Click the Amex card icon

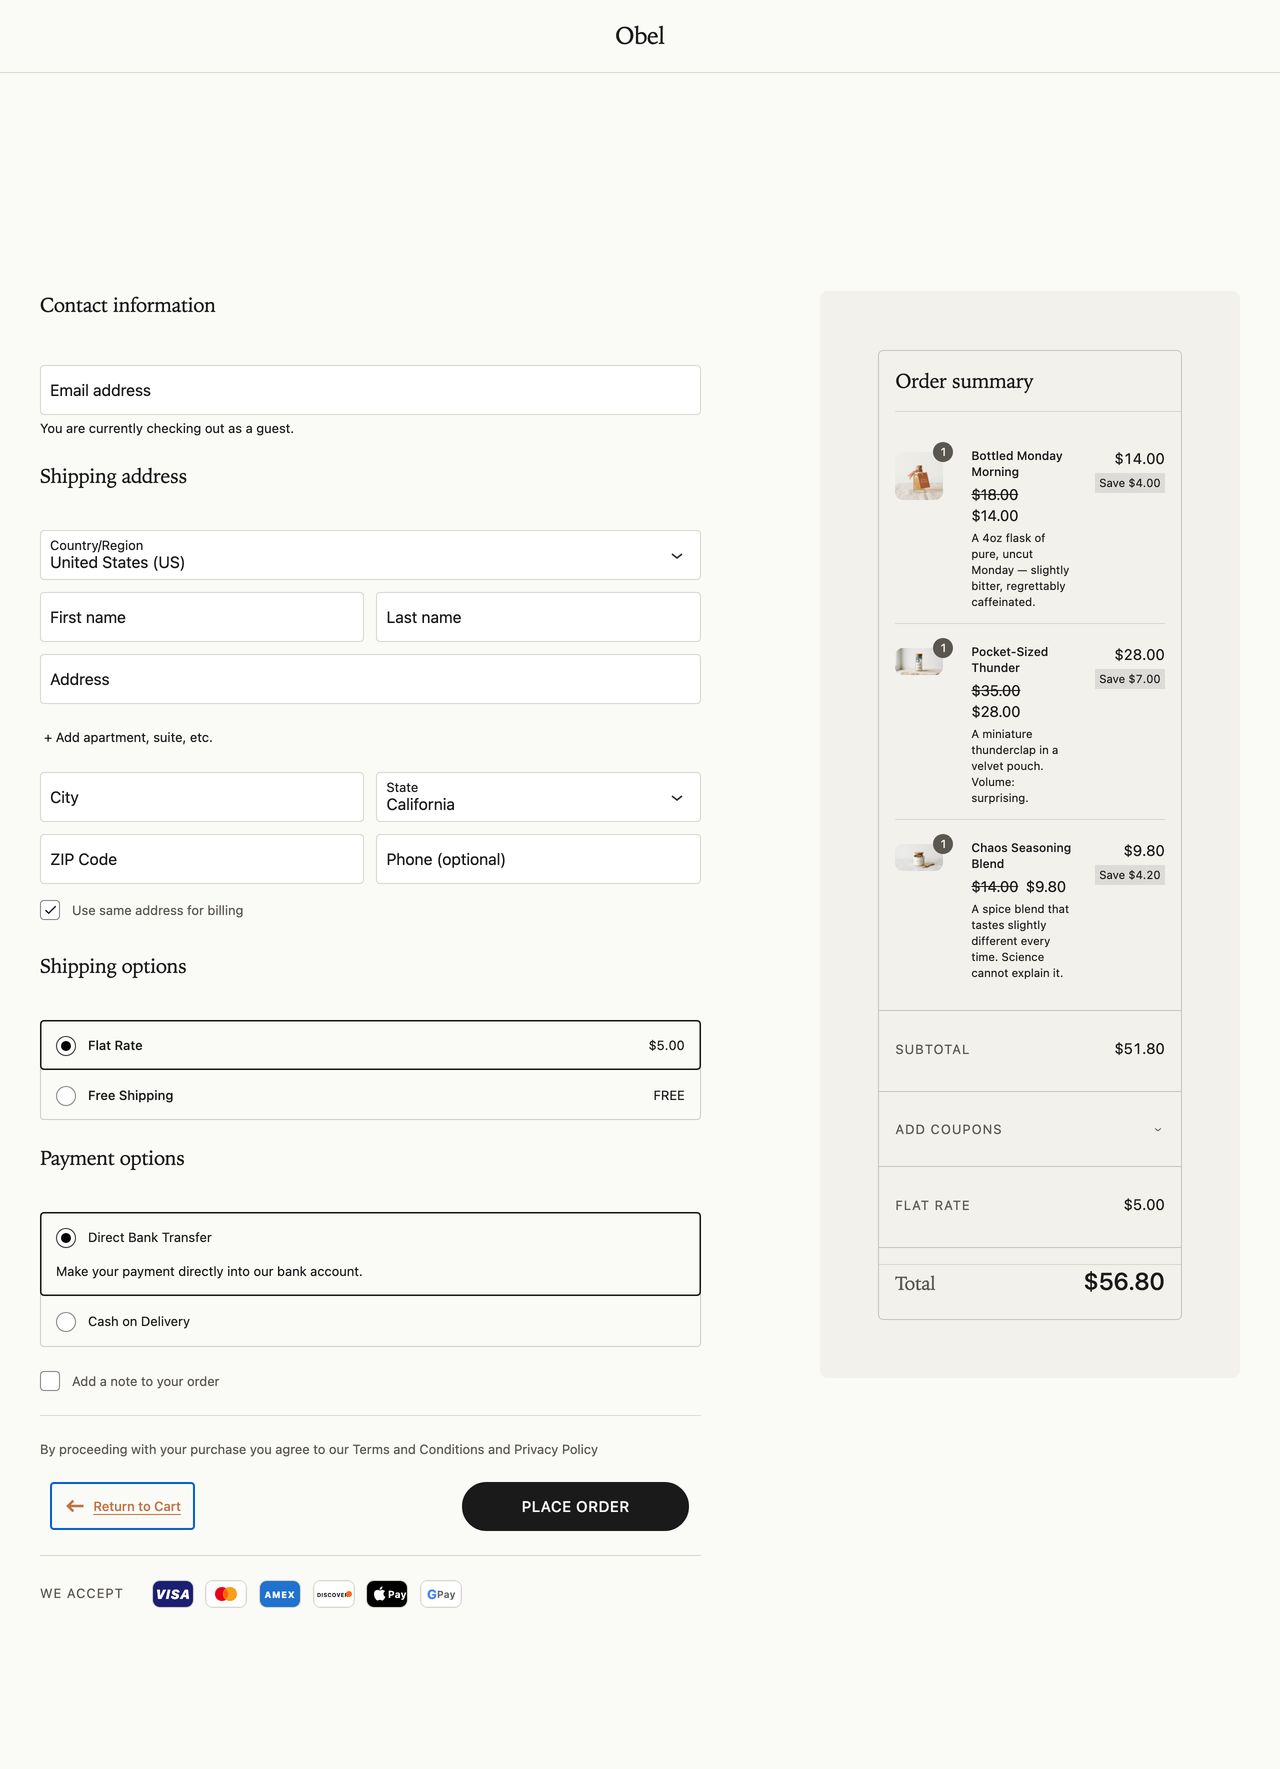[x=280, y=1594]
